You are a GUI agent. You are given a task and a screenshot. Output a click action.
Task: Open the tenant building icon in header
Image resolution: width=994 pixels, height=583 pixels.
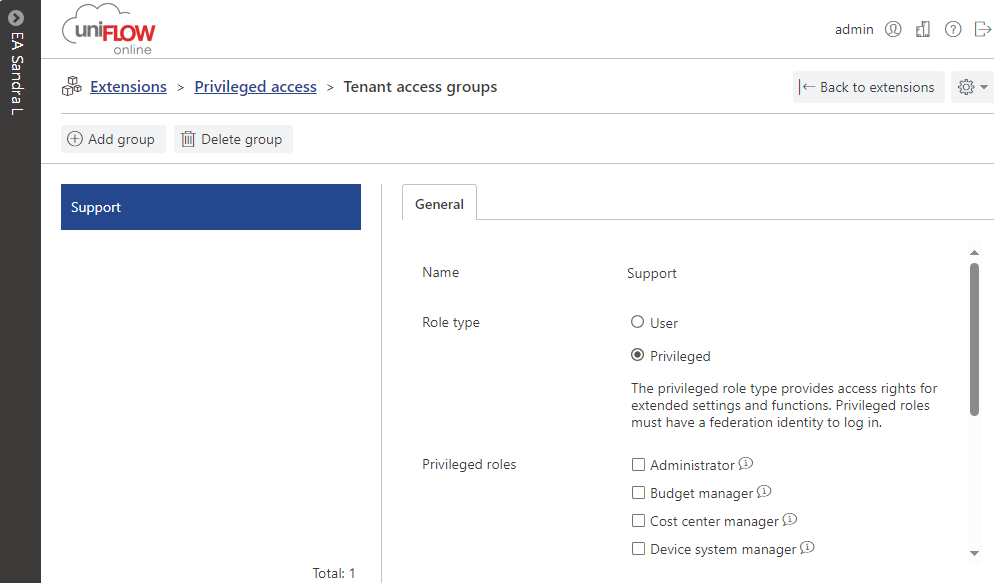[x=923, y=30]
